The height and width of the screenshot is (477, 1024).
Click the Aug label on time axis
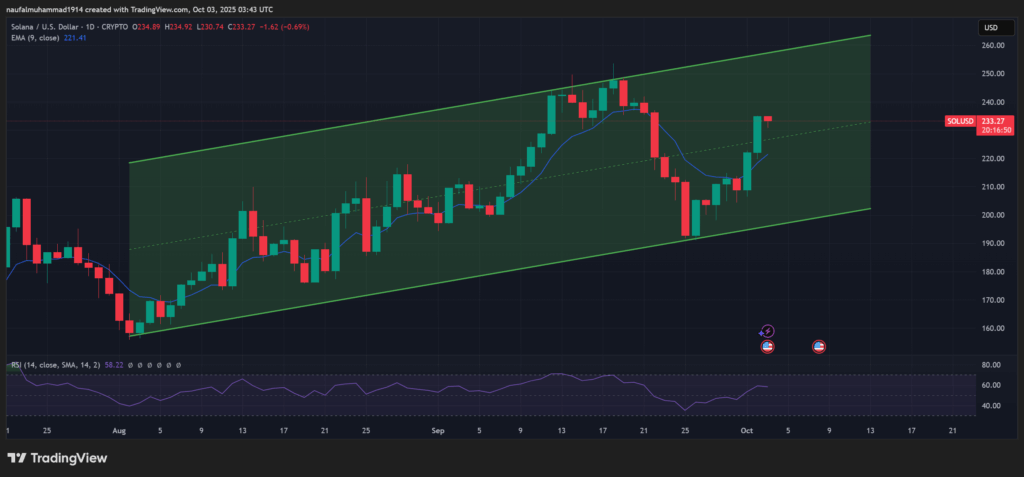click(x=118, y=430)
